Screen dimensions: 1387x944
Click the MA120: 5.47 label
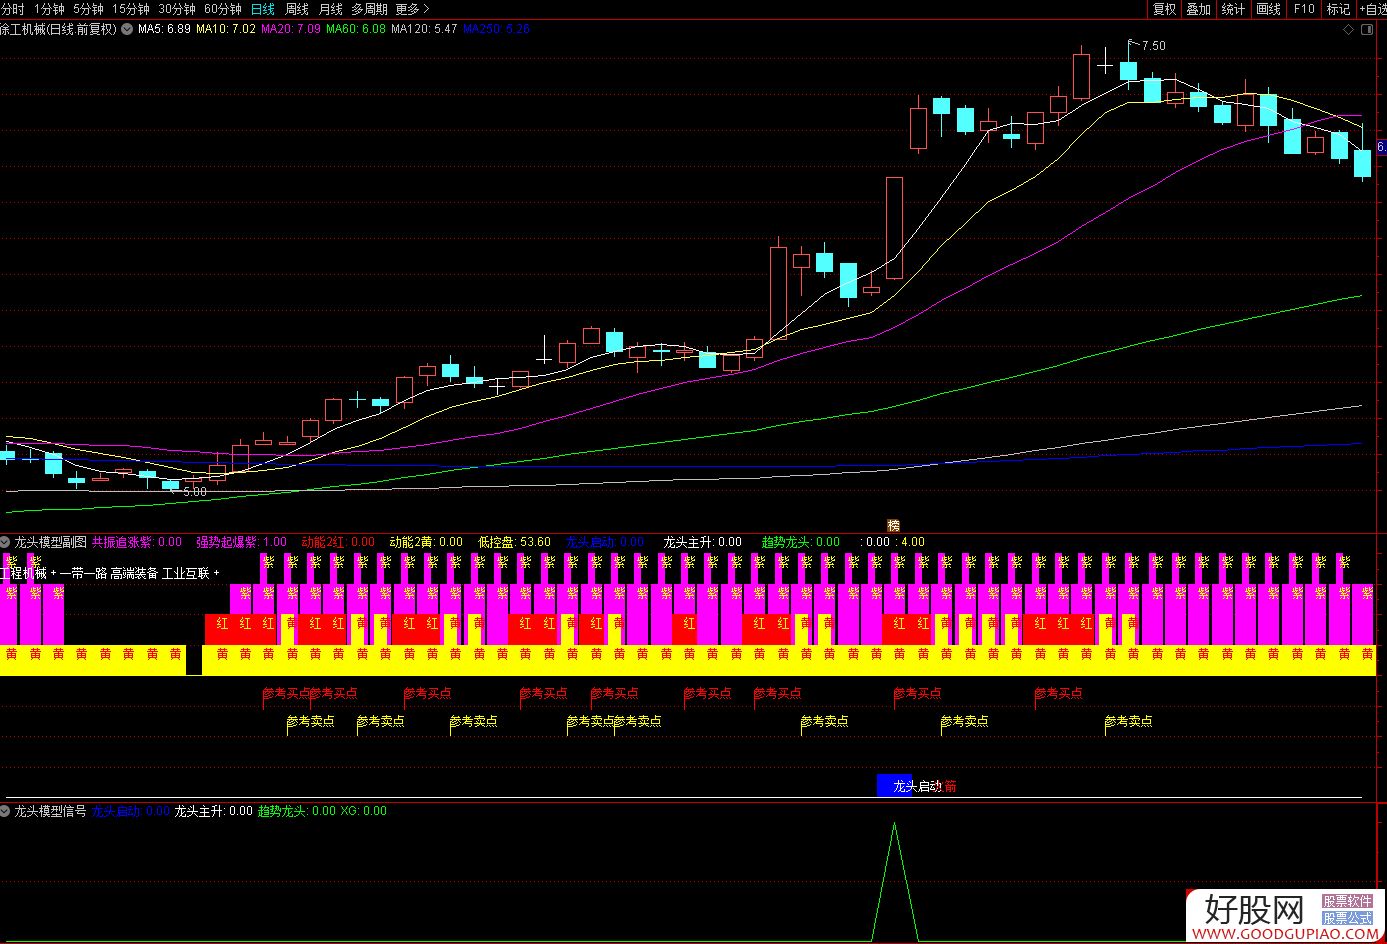pyautogui.click(x=424, y=29)
